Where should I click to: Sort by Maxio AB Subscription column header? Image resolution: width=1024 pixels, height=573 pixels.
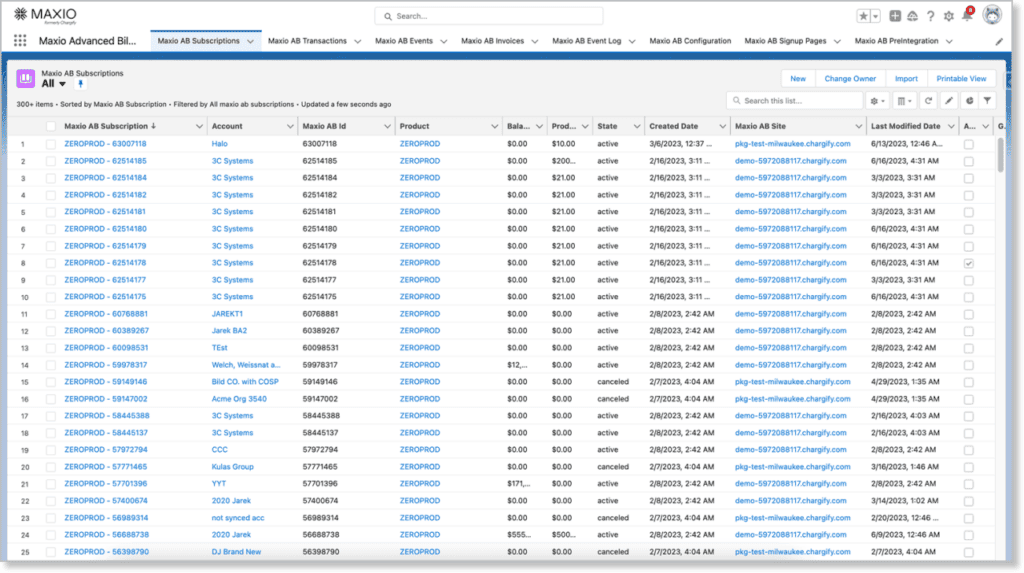[x=110, y=126]
